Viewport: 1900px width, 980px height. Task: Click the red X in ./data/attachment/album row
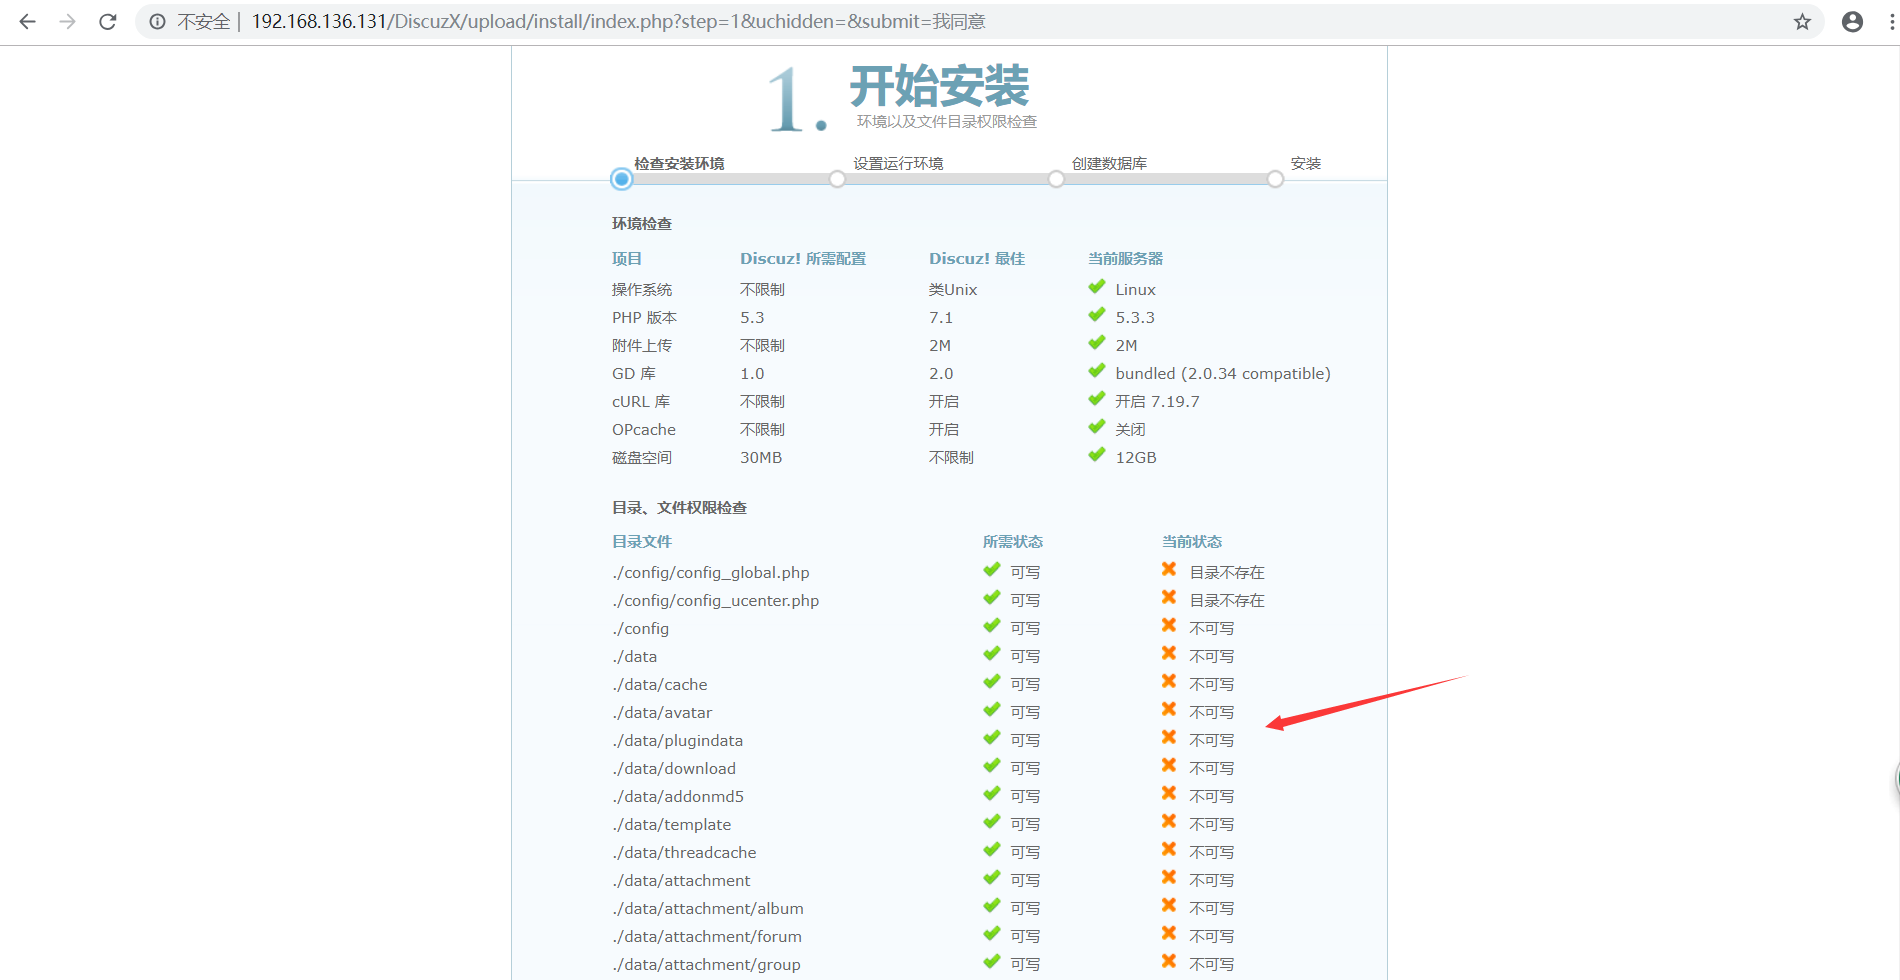[x=1168, y=905]
